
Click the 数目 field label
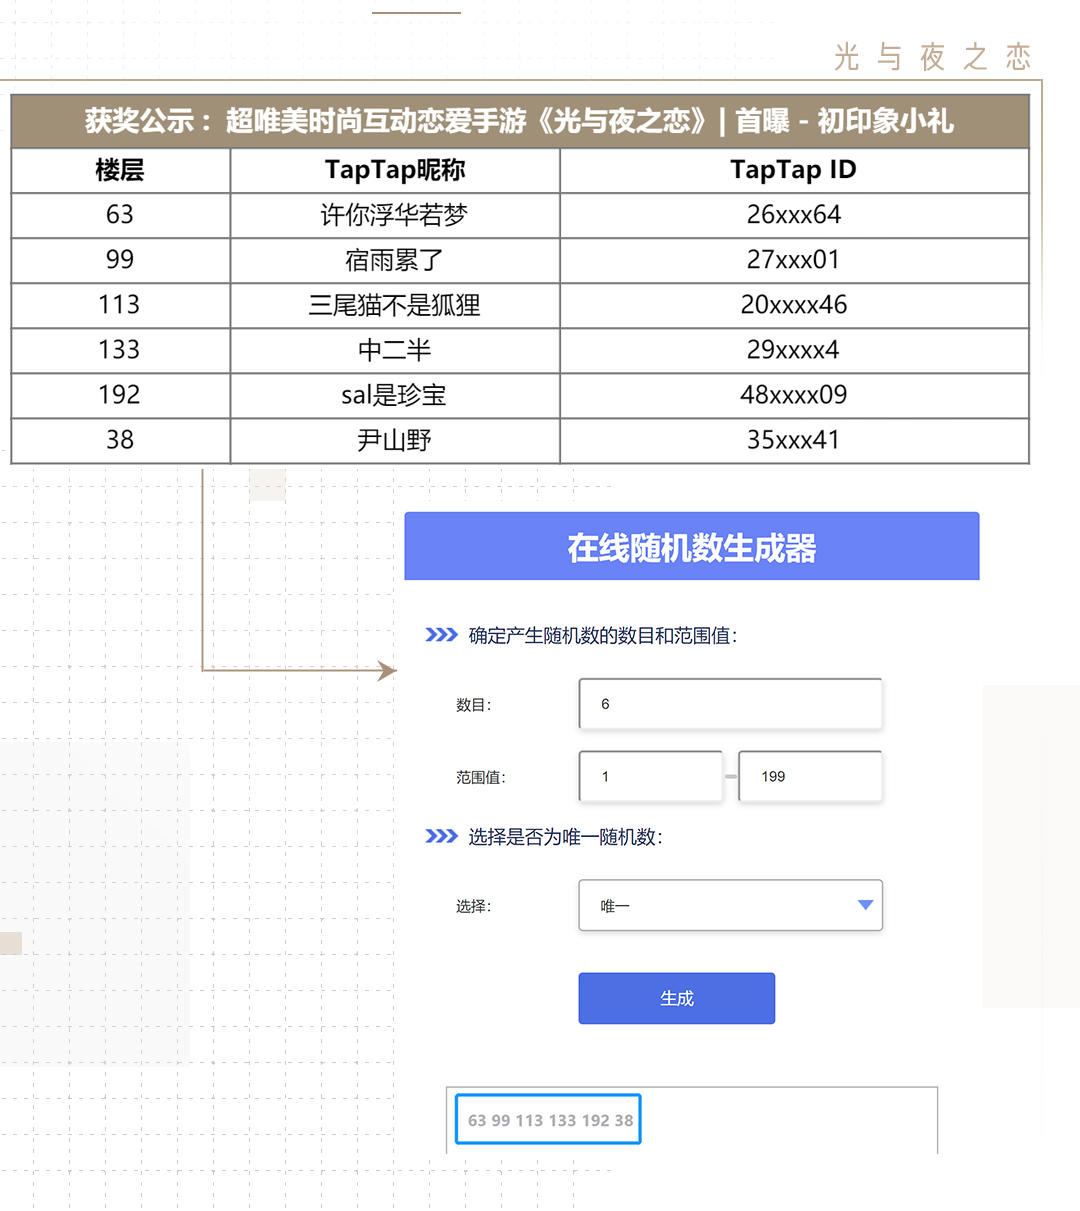[474, 705]
